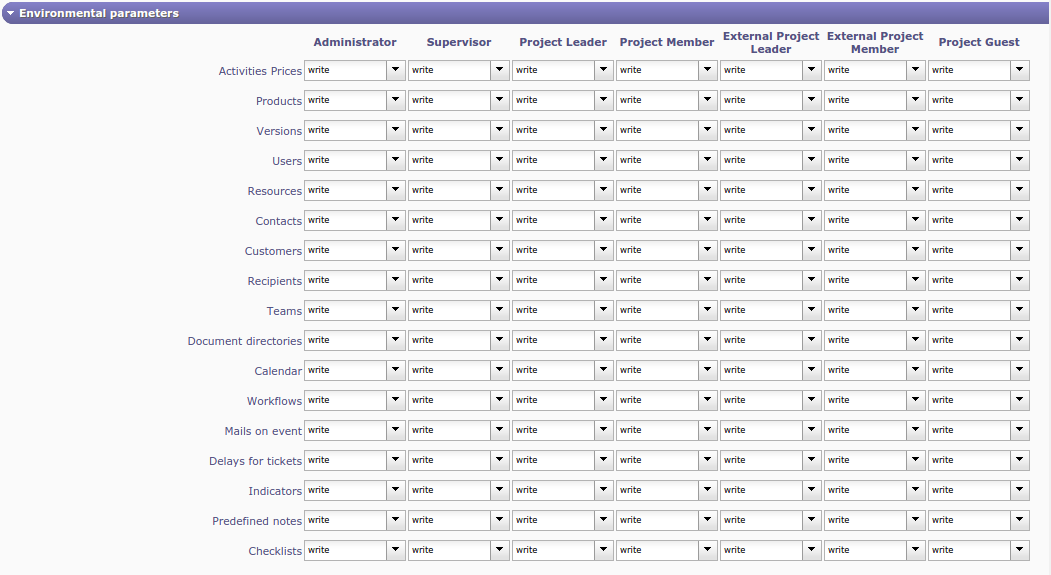Click the Indicators row label
Screen dimensions: 1051x575
[275, 491]
